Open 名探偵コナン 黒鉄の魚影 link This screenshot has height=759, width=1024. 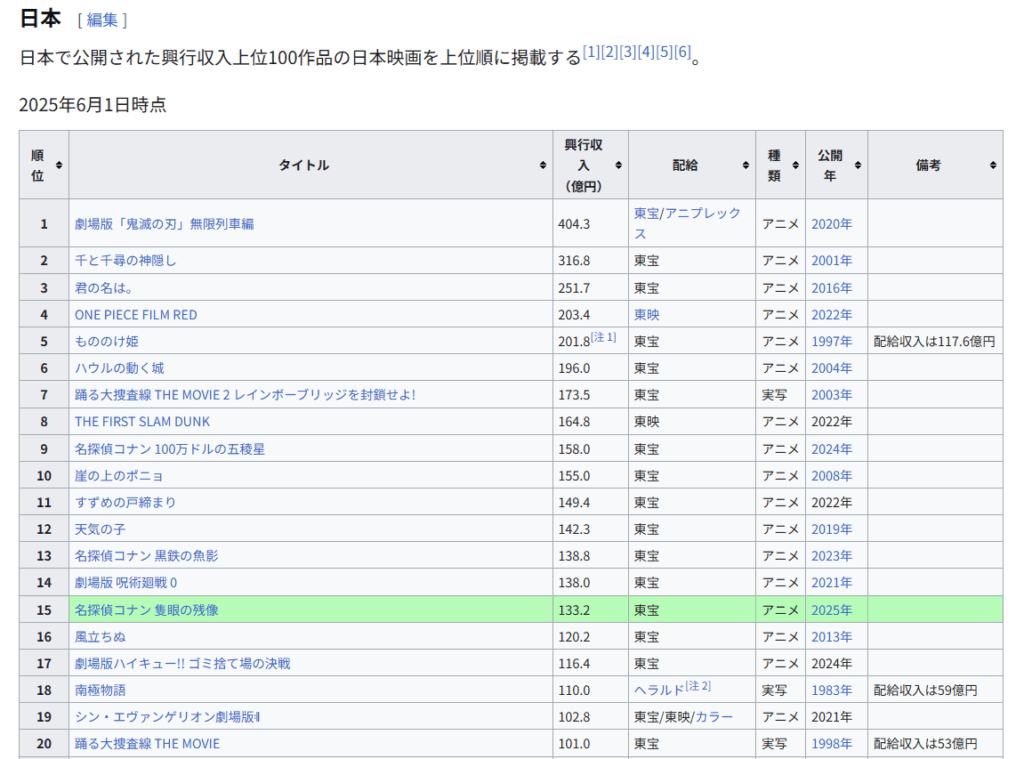(146, 557)
